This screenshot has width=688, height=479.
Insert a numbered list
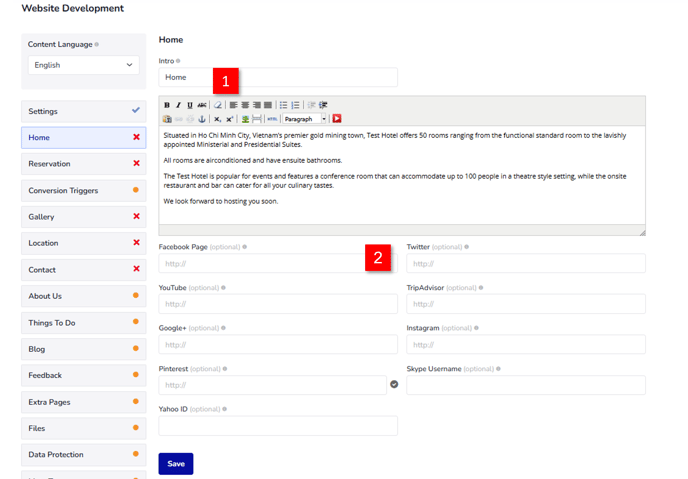click(295, 105)
